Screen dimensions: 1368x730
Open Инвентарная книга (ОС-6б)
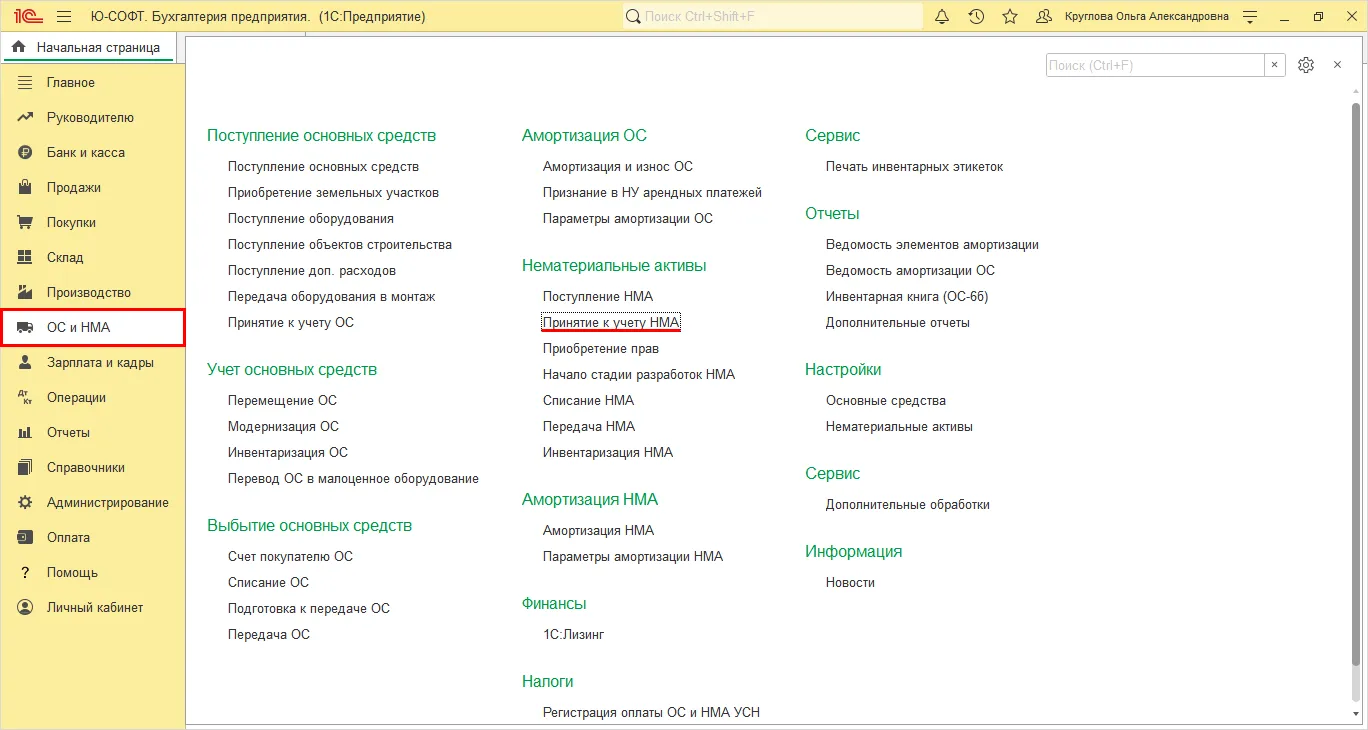click(907, 297)
